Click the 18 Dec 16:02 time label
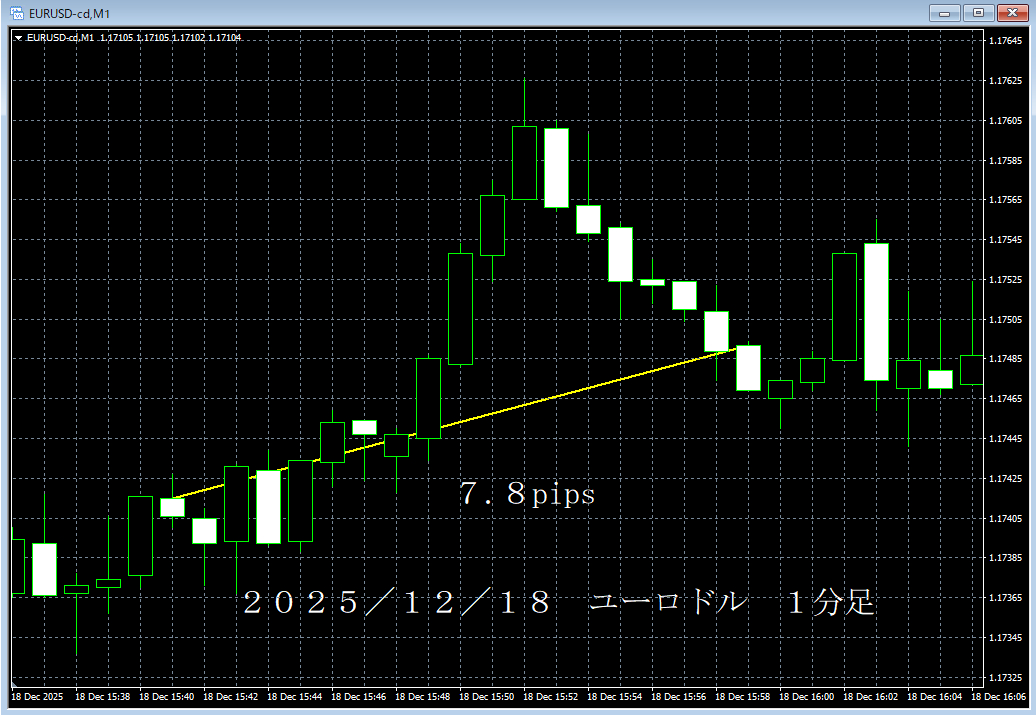This screenshot has width=1036, height=715. click(x=871, y=696)
